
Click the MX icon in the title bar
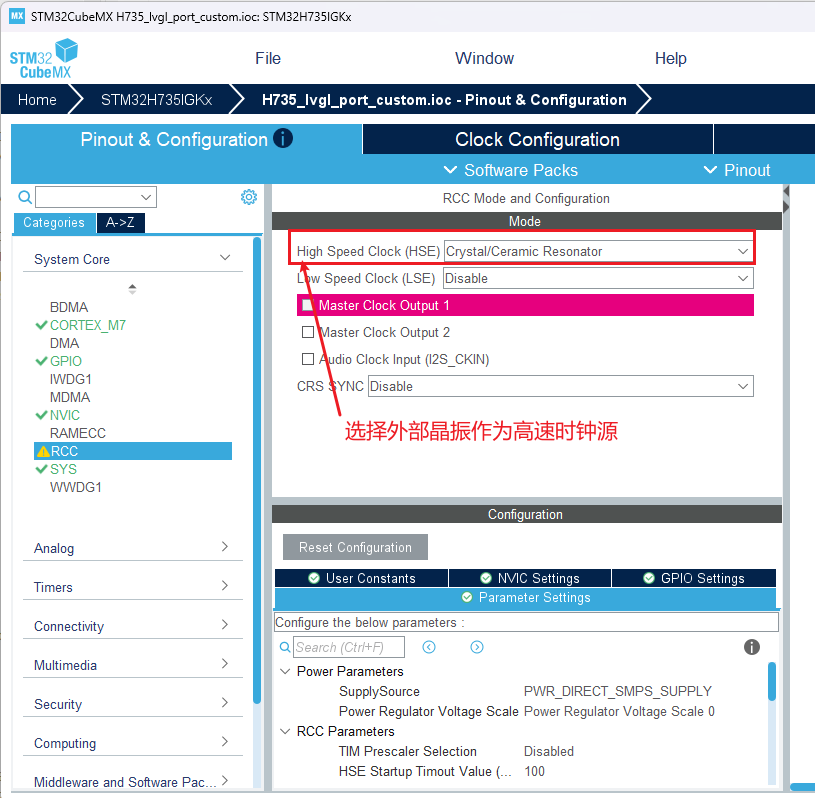[x=17, y=16]
